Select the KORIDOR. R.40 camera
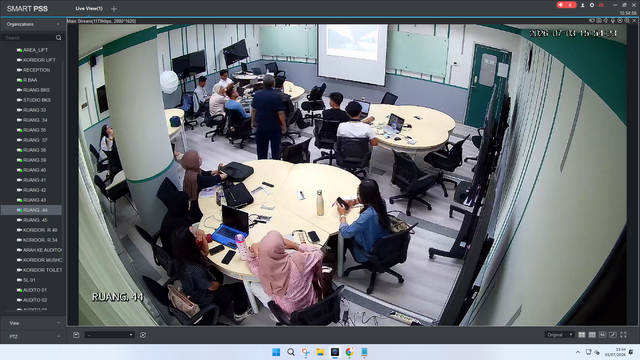This screenshot has width=640, height=360. [40, 230]
